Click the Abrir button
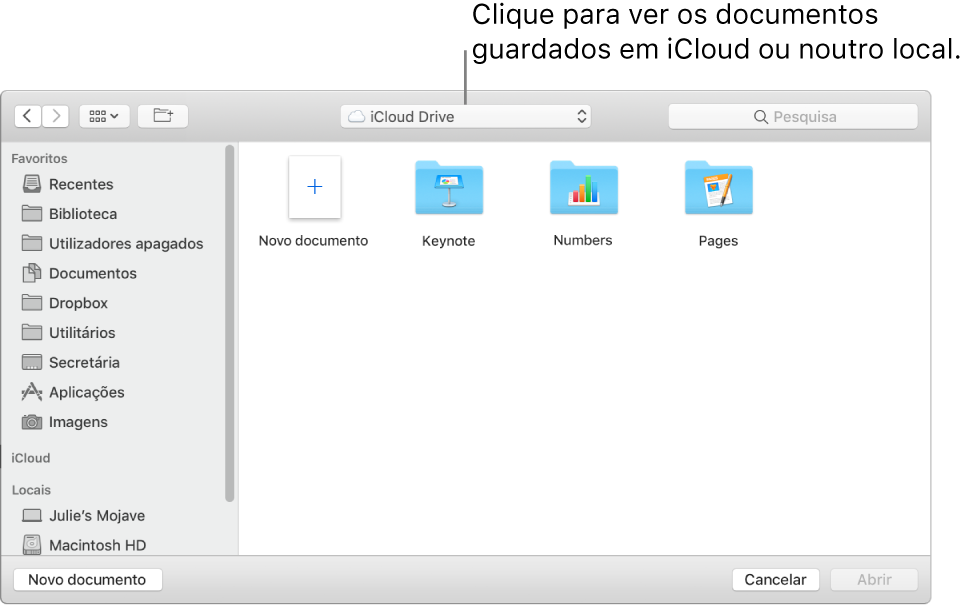The width and height of the screenshot is (966, 606). pyautogui.click(x=874, y=580)
